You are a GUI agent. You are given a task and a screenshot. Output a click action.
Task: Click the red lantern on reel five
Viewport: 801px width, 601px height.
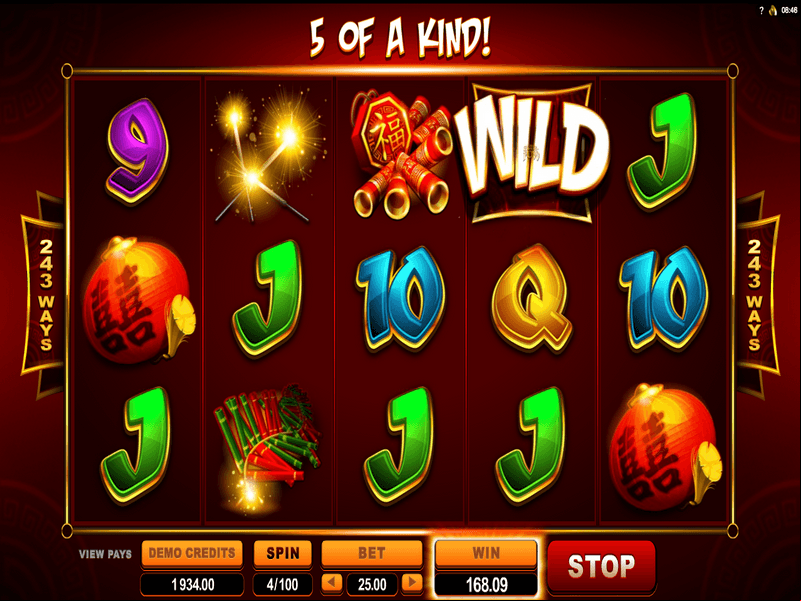pos(666,447)
